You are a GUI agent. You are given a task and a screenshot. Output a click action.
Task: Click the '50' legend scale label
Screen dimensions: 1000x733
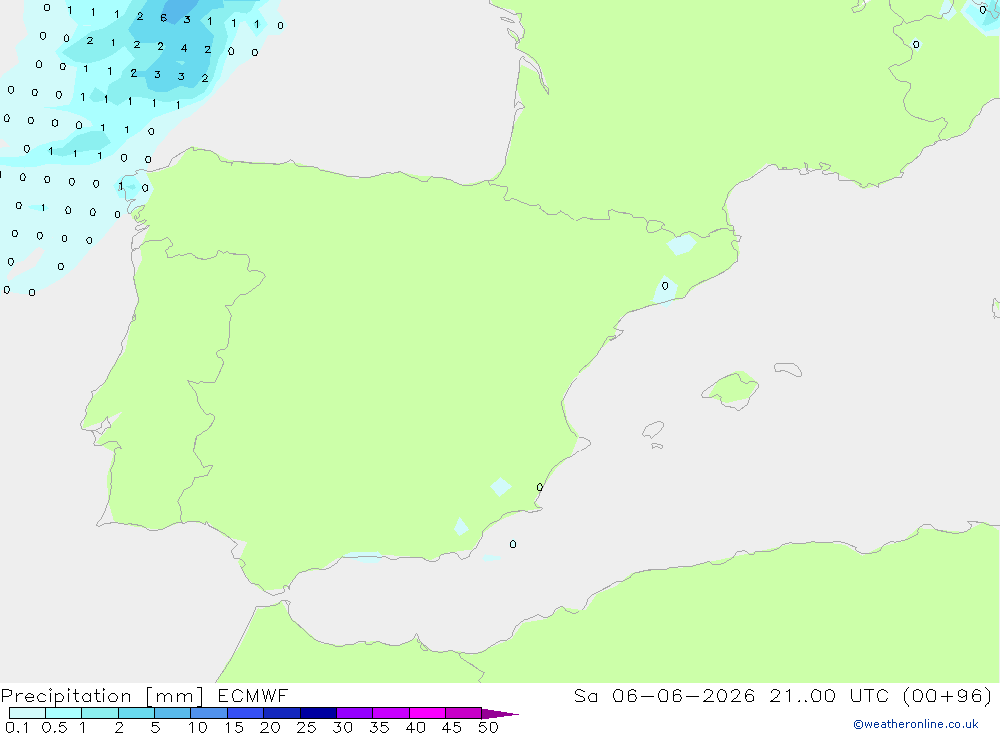(x=488, y=727)
